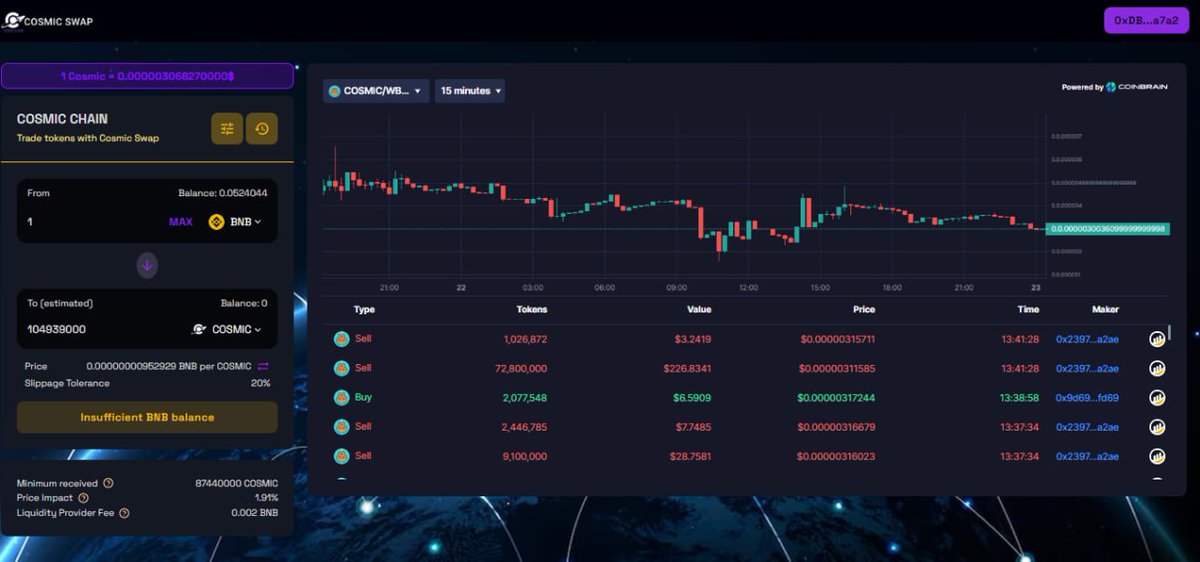
Task: Open the BNB token selector dropdown
Action: tap(236, 222)
